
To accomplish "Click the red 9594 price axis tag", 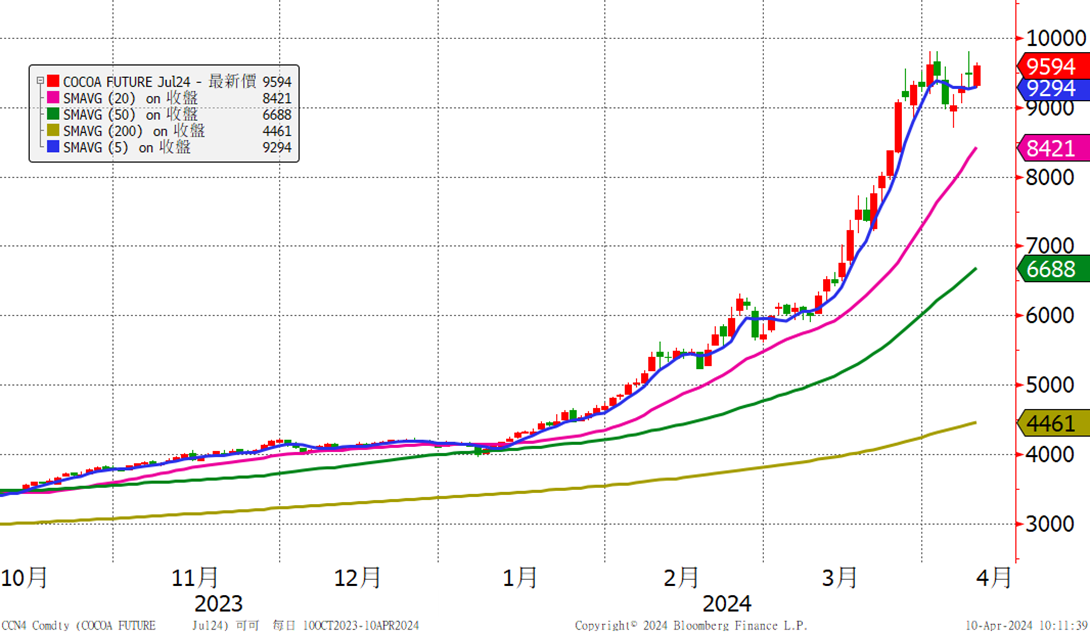I will (1052, 67).
